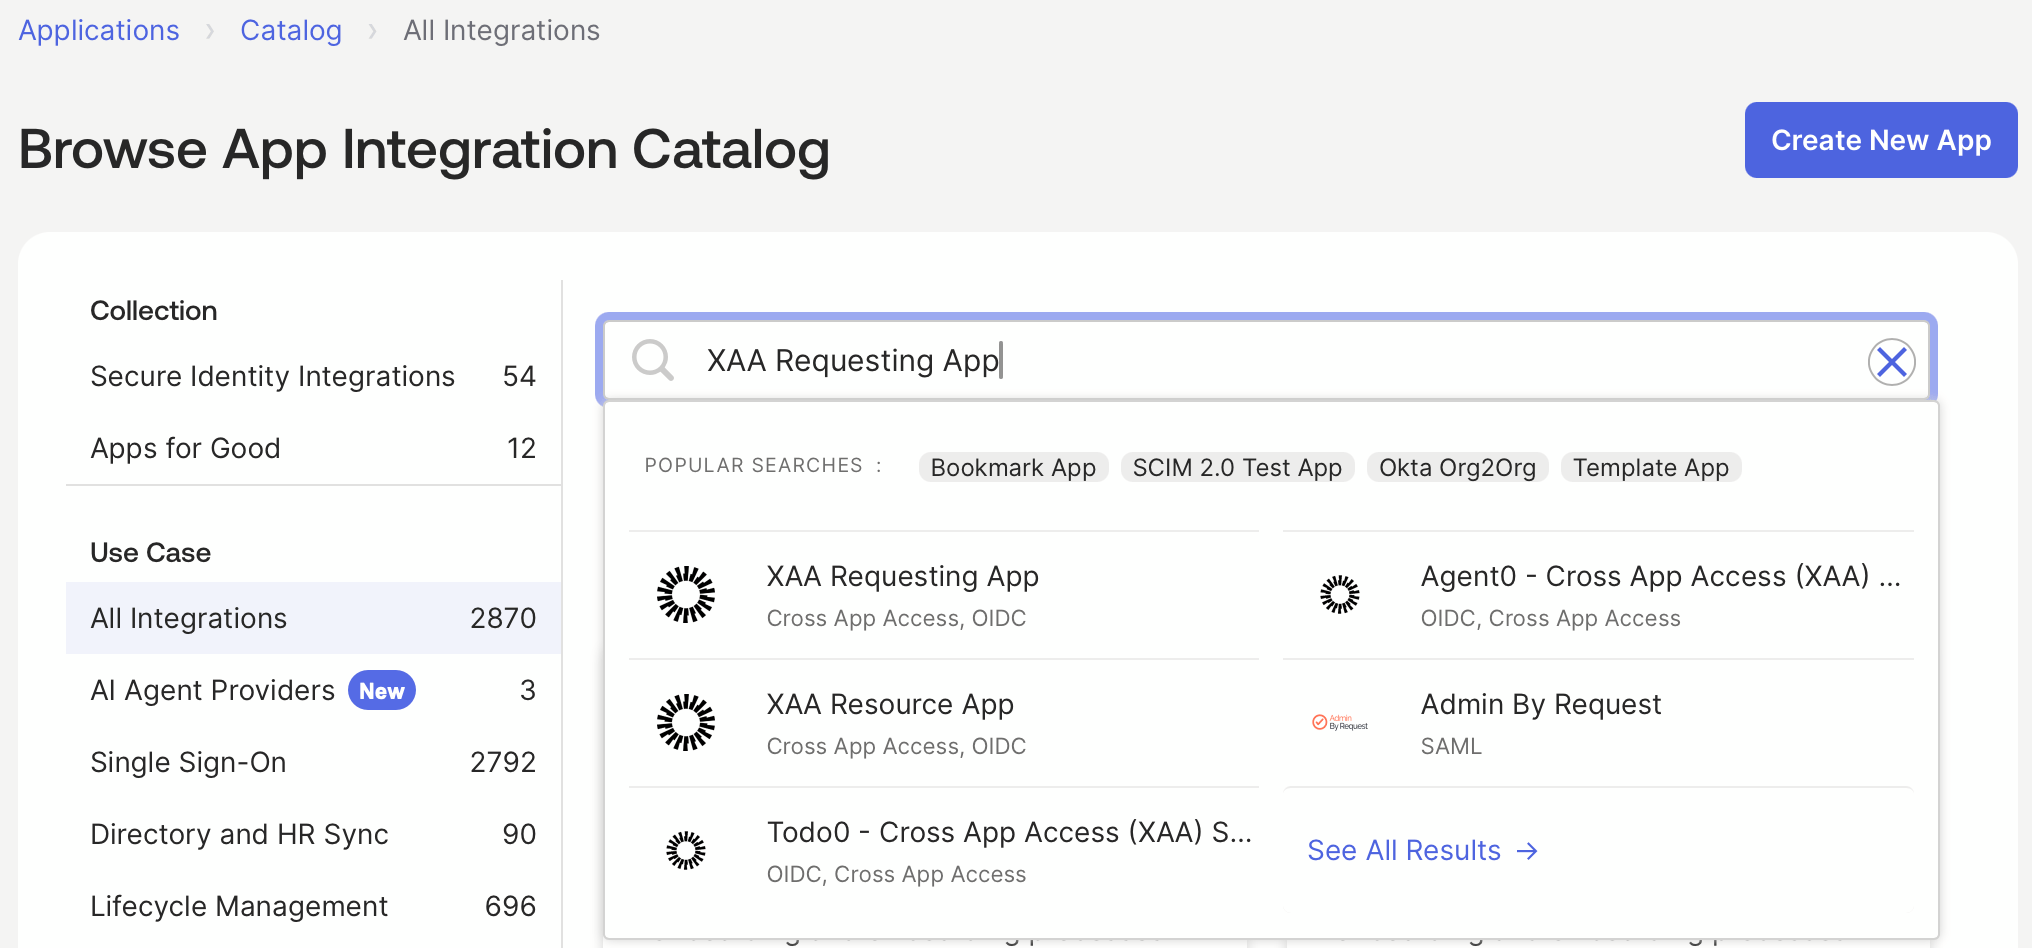Pick the Template App popular search
2032x948 pixels.
(x=1651, y=467)
